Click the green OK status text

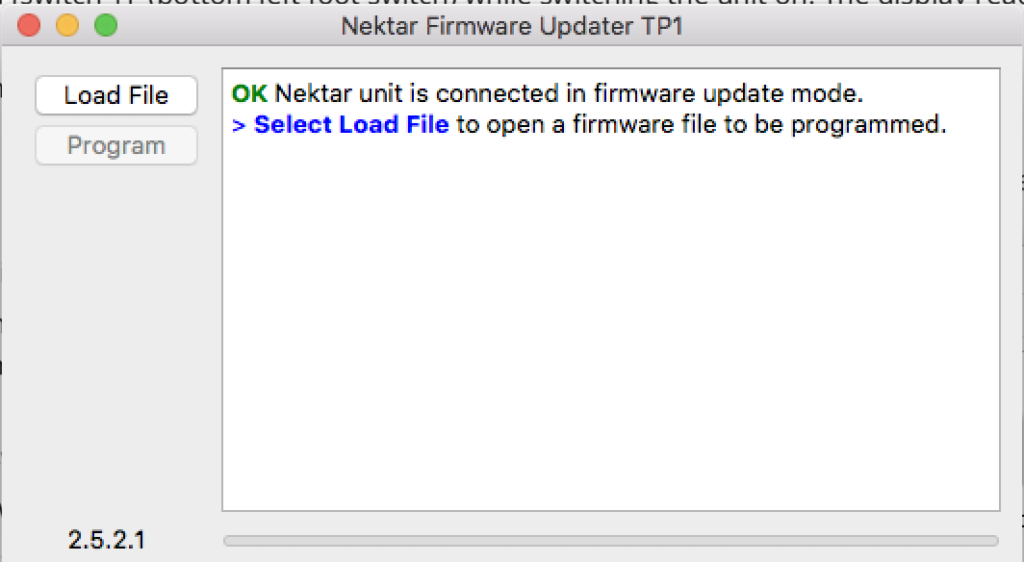click(x=249, y=95)
